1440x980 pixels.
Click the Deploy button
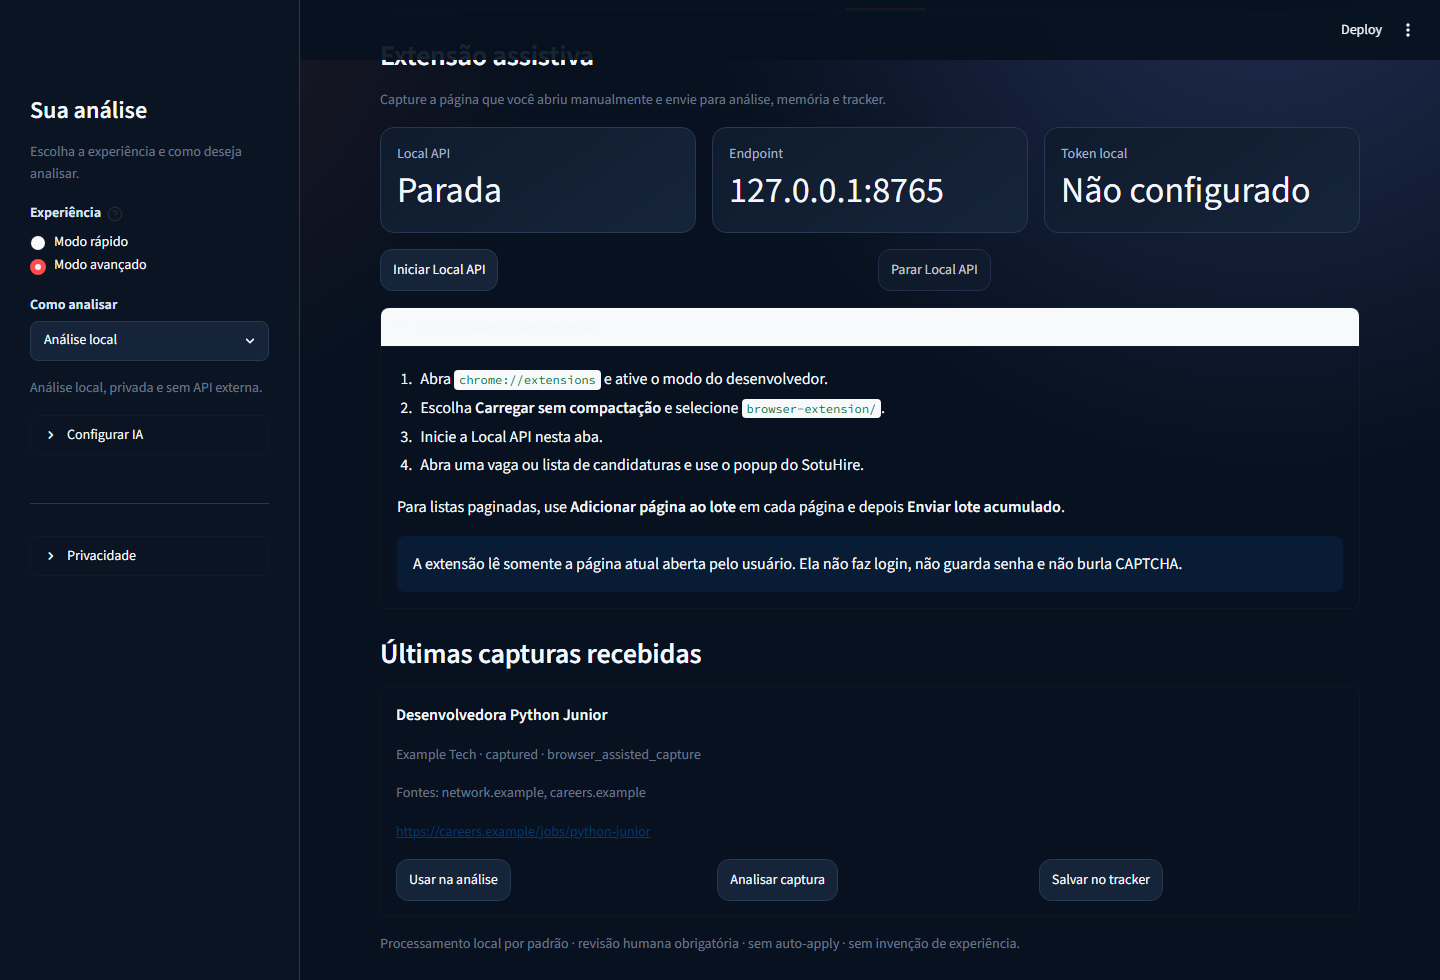[x=1361, y=30]
